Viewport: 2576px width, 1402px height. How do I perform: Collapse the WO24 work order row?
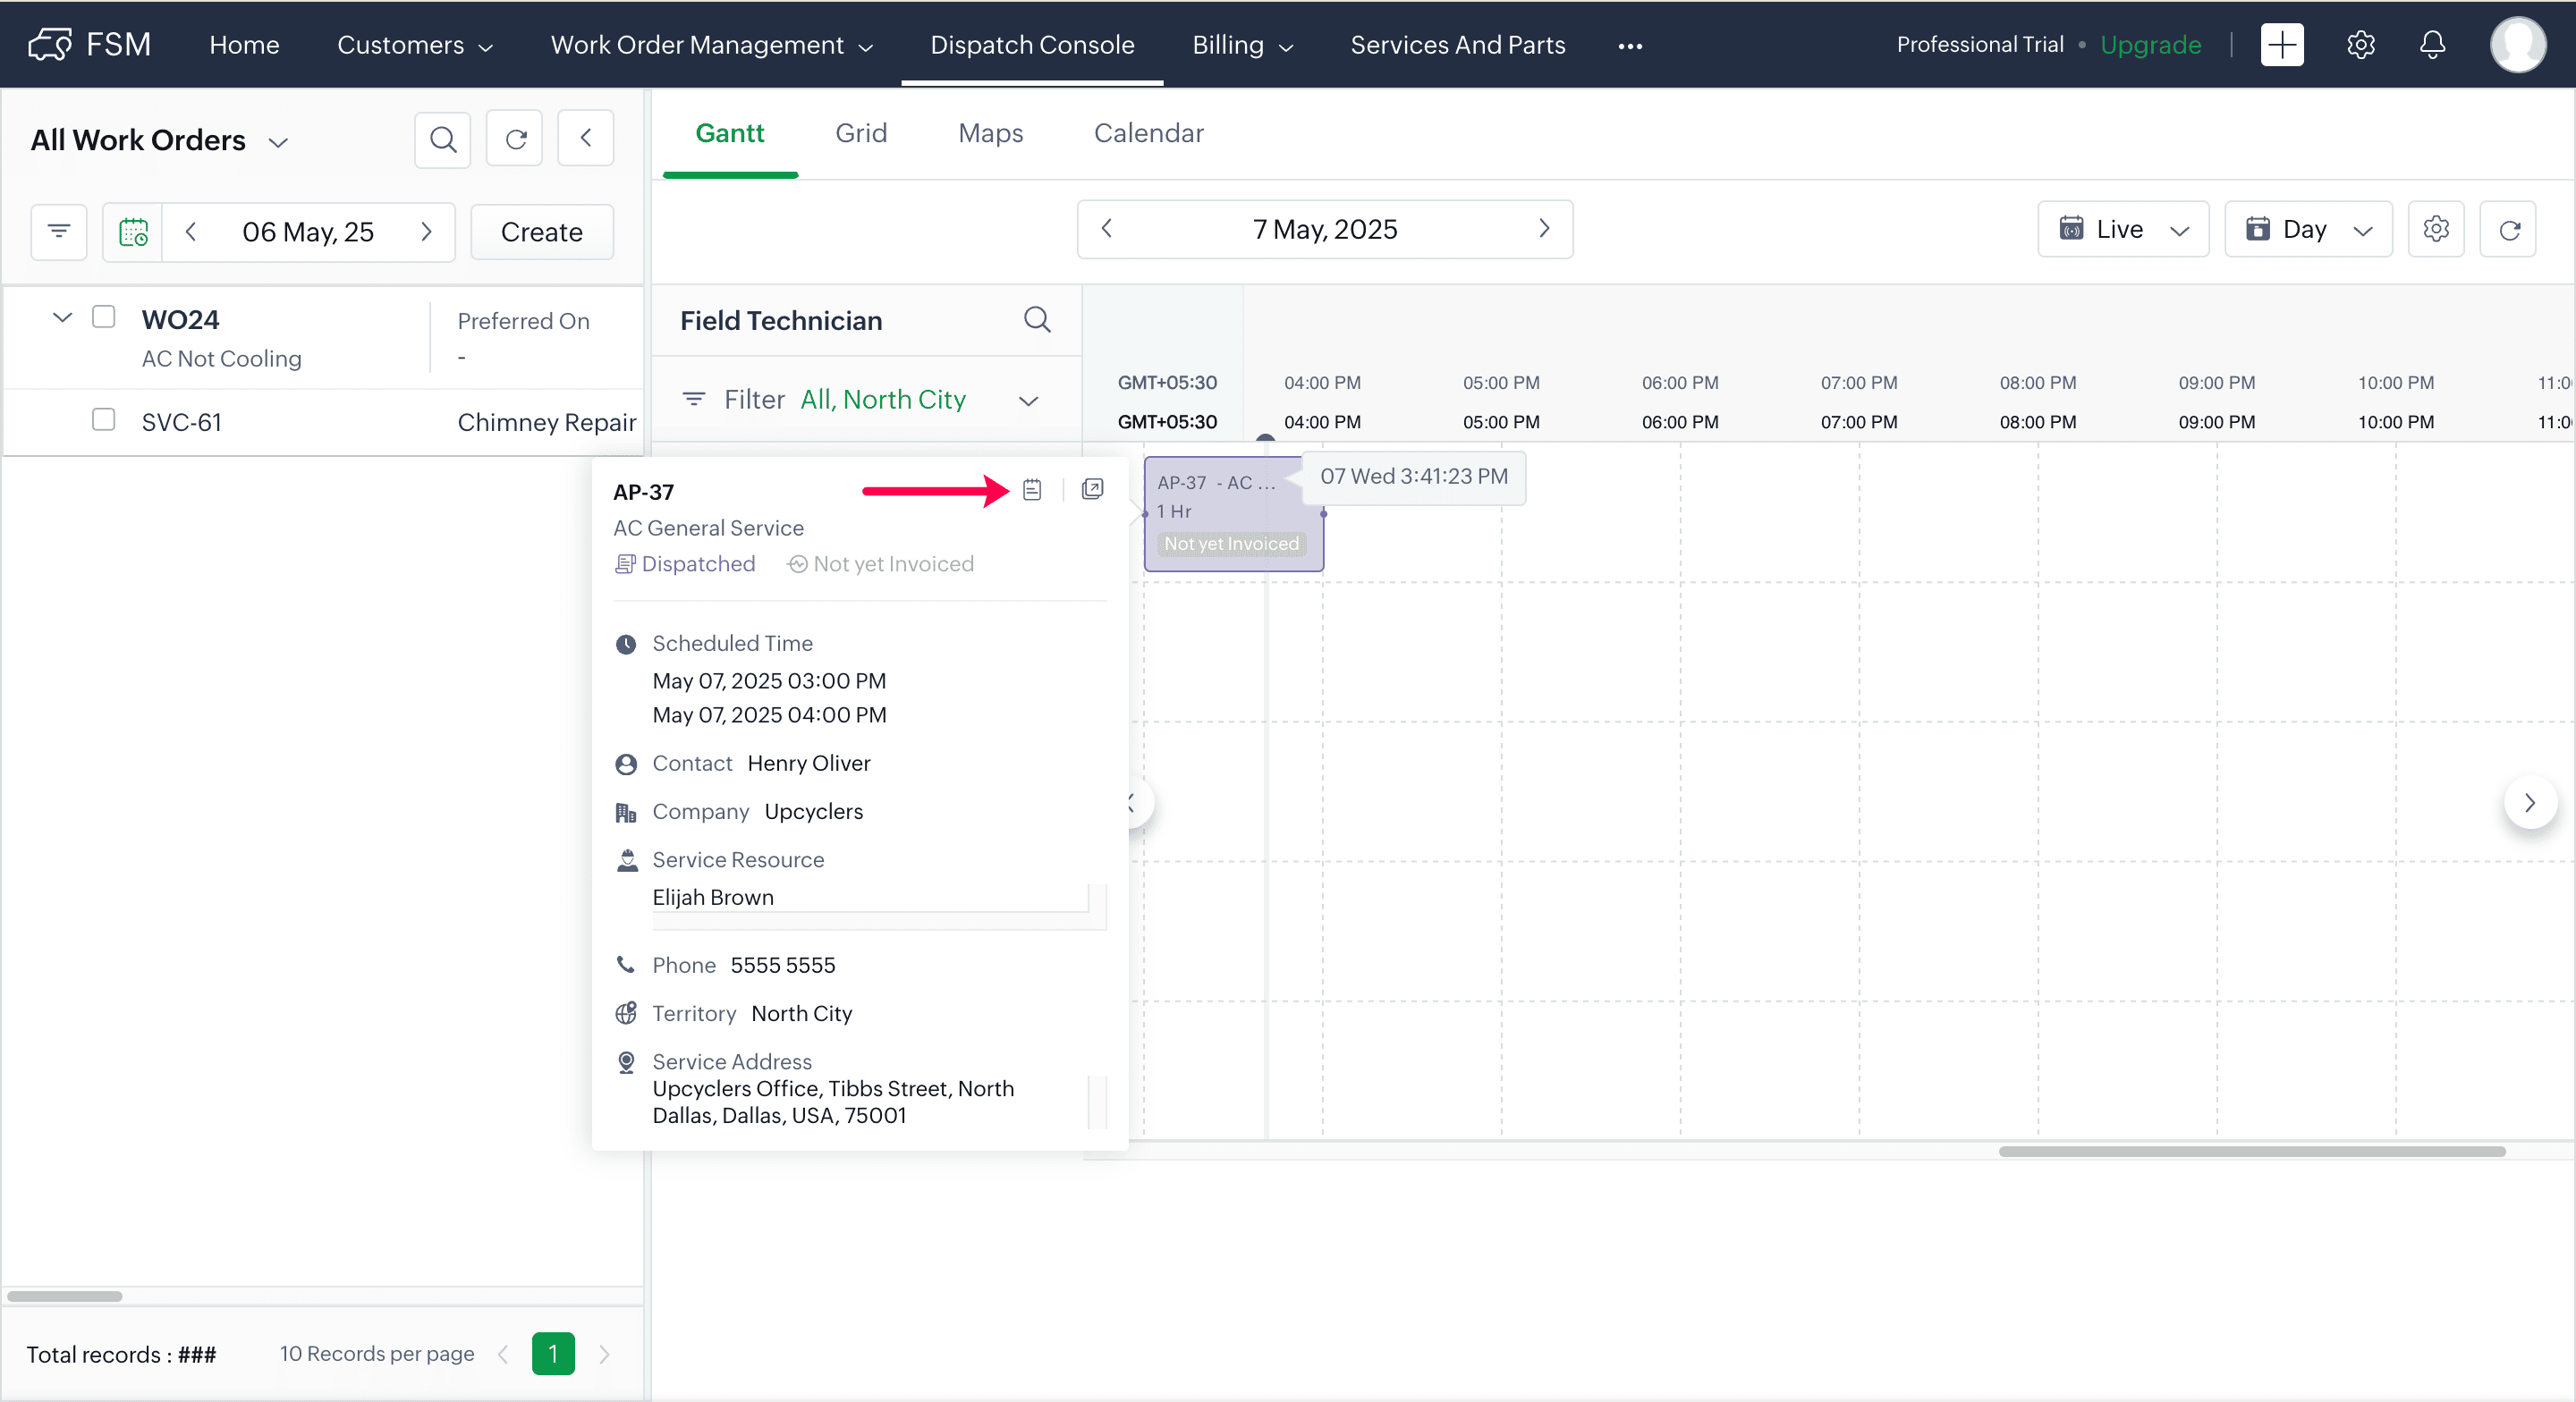coord(62,318)
